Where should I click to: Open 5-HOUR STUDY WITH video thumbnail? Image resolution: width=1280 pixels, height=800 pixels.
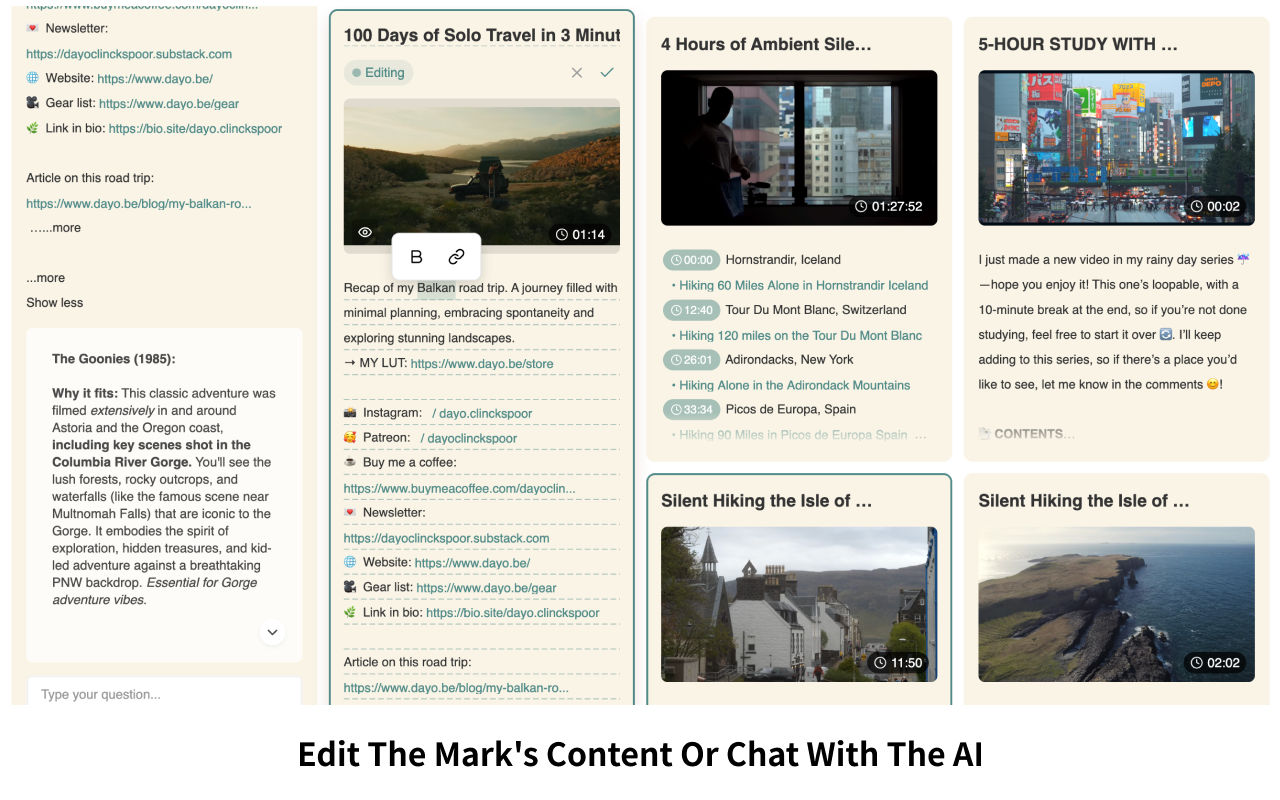[x=1116, y=148]
